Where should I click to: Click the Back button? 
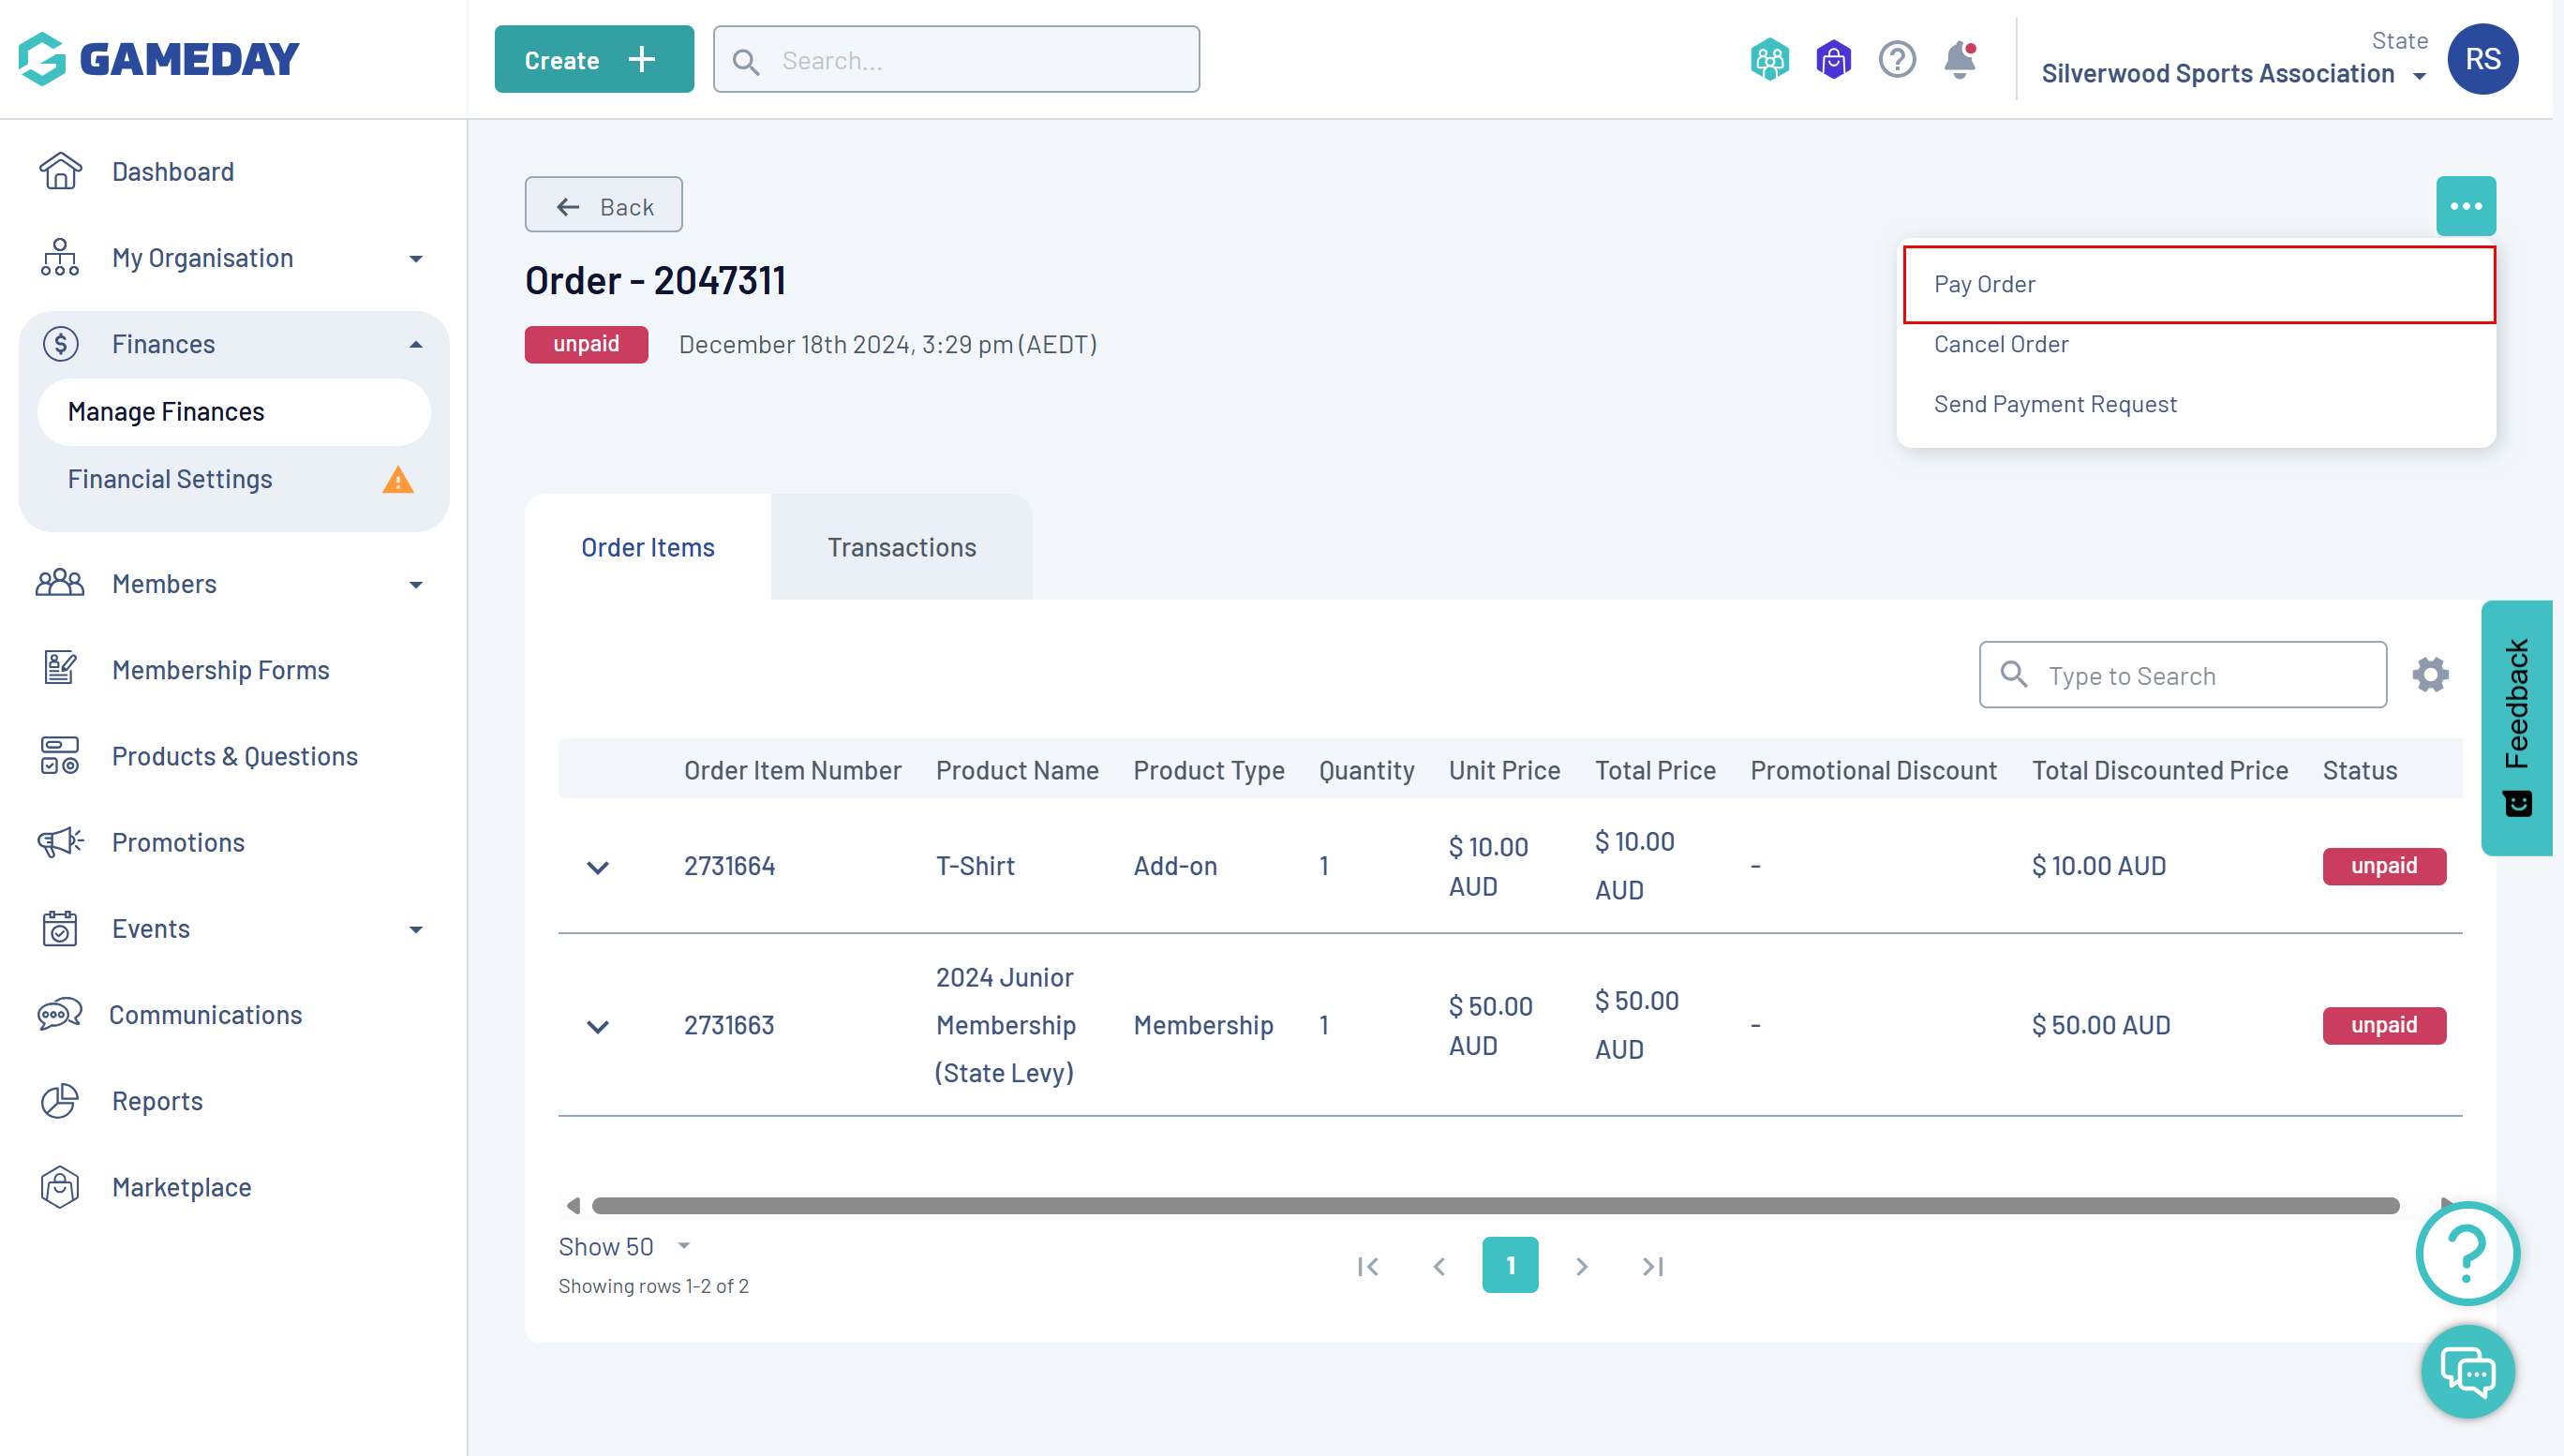tap(603, 206)
